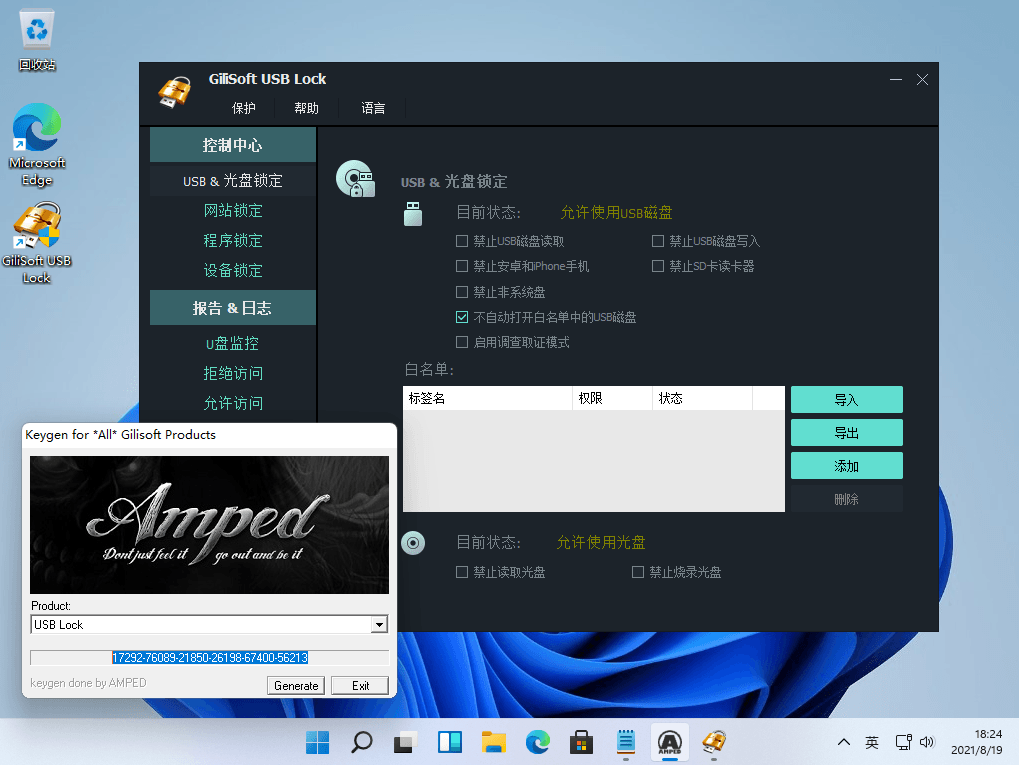Click the optical disc status icon

coord(413,543)
